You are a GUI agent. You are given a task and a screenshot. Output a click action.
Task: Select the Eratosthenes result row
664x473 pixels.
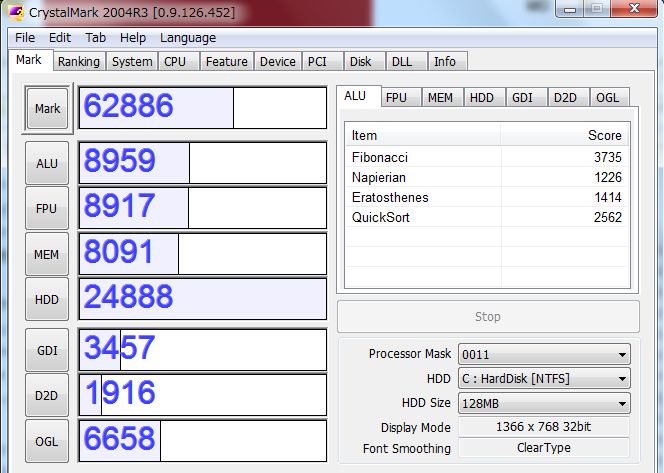click(x=487, y=197)
